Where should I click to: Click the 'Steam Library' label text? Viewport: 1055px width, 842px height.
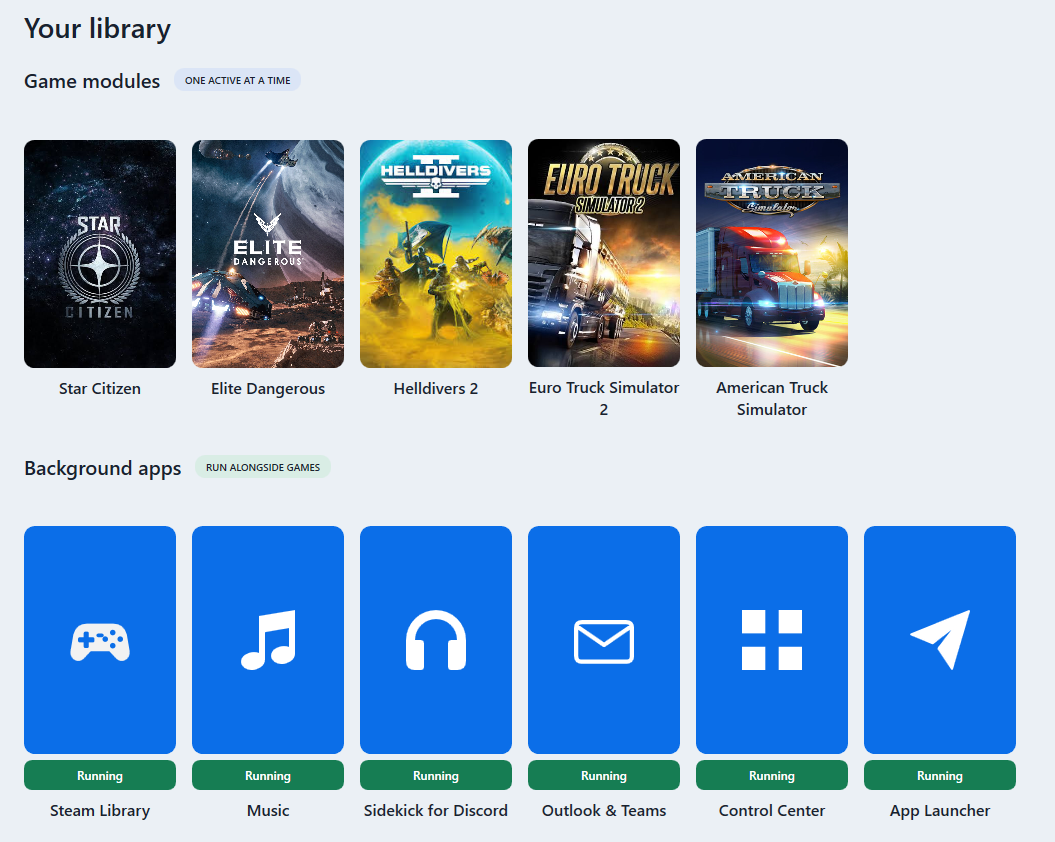click(x=100, y=810)
